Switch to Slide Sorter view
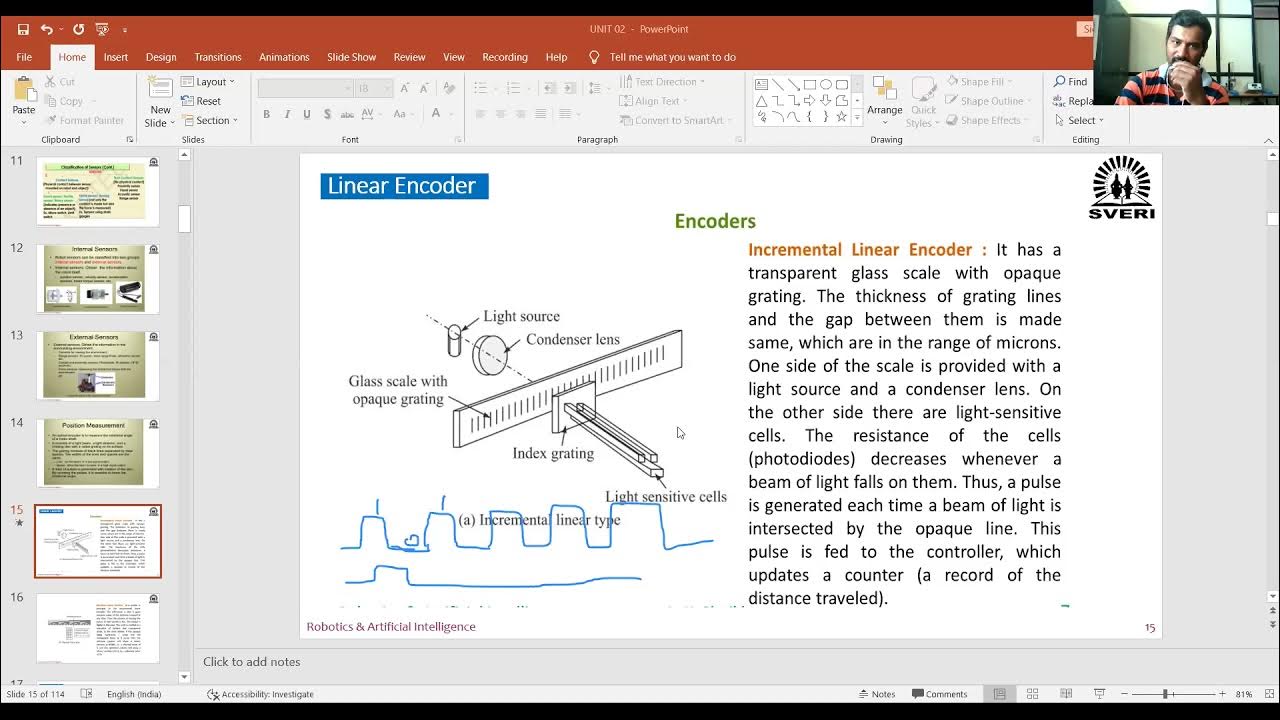The height and width of the screenshot is (720, 1280). pos(1033,694)
